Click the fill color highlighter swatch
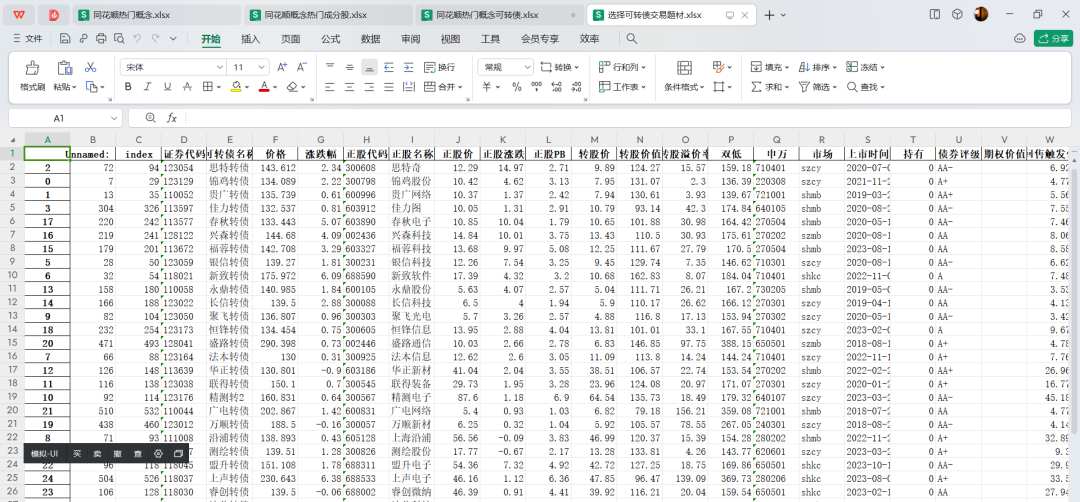1080x502 pixels. (236, 87)
